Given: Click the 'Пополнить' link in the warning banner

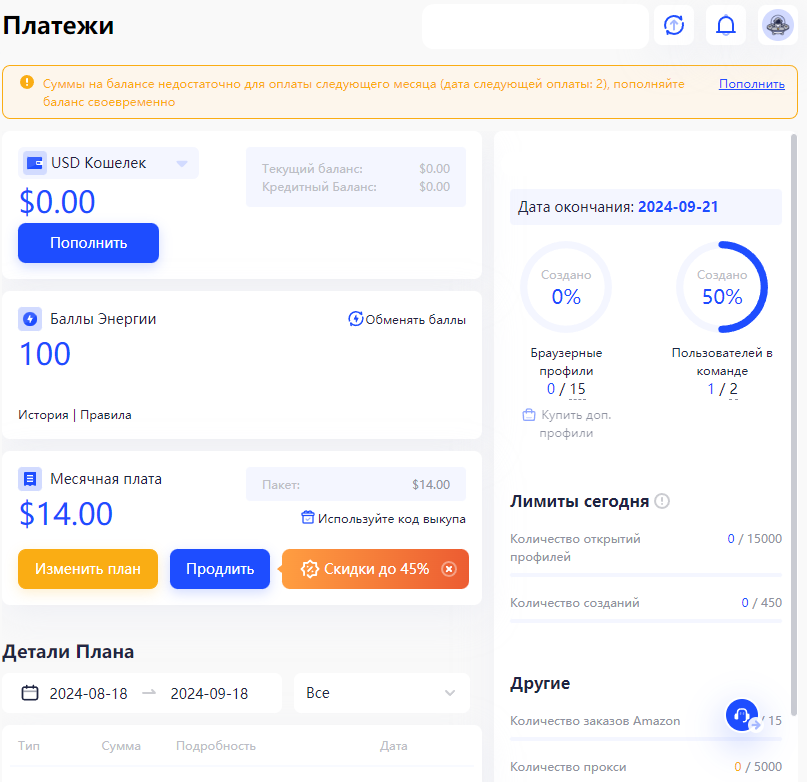Looking at the screenshot, I should pyautogui.click(x=751, y=84).
